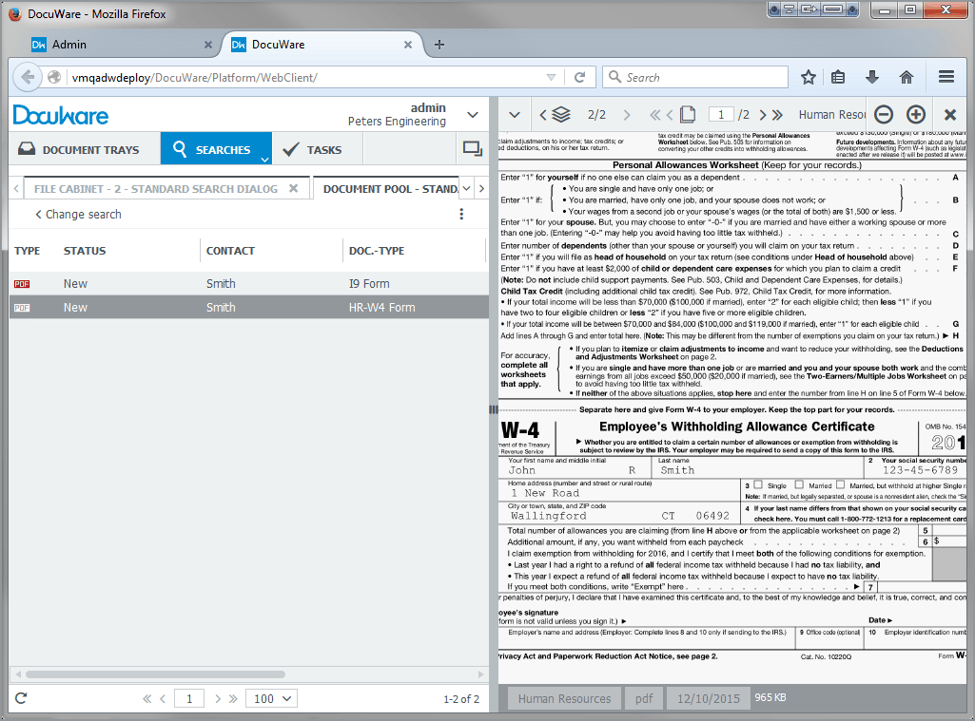Open the results-per-page dropdown showing 100
The width and height of the screenshot is (975, 721).
click(270, 698)
